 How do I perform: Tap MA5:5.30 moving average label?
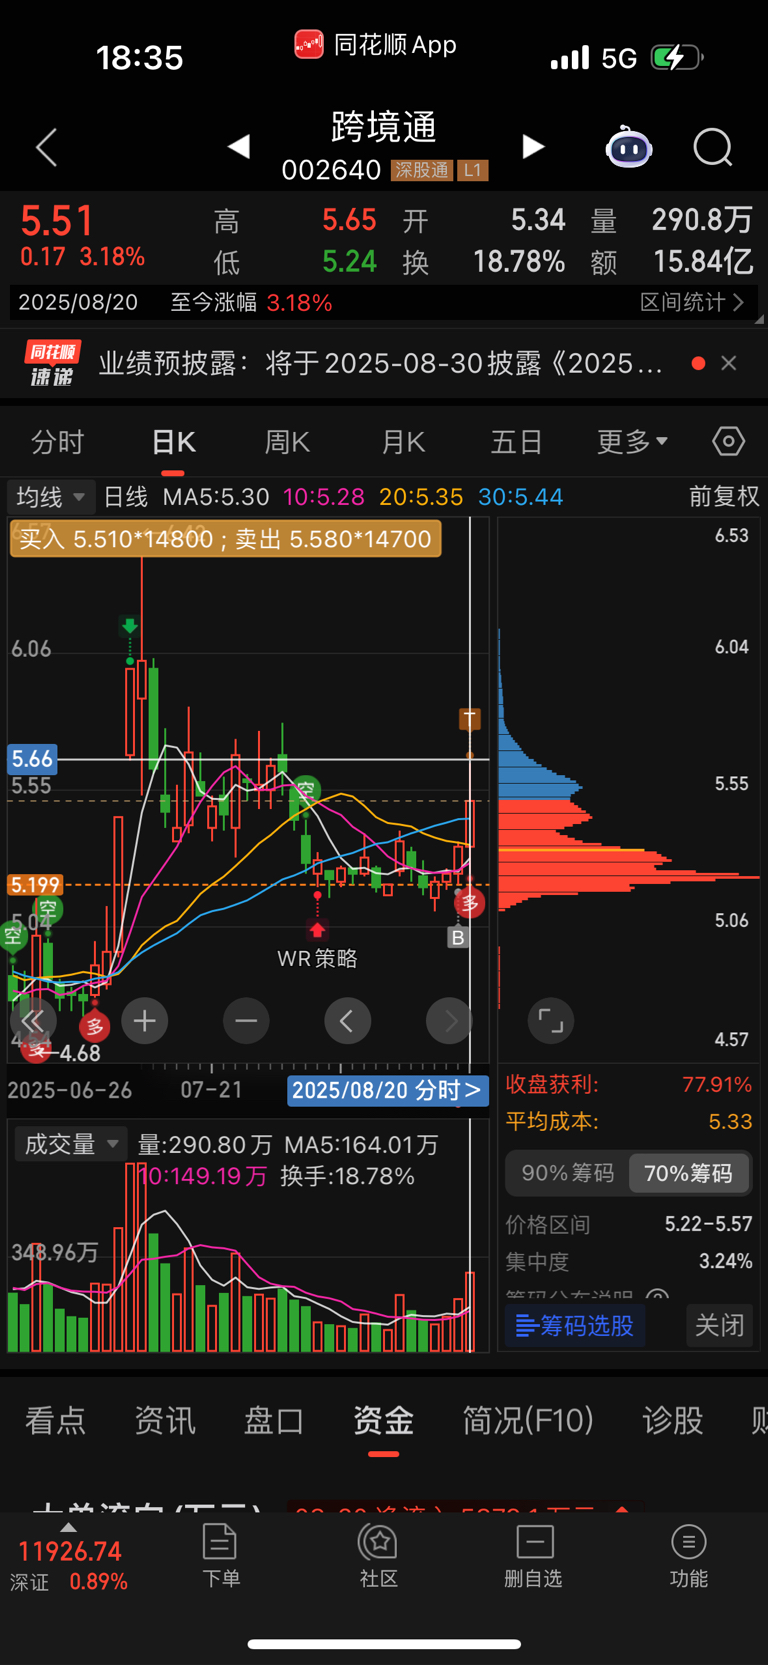(216, 497)
